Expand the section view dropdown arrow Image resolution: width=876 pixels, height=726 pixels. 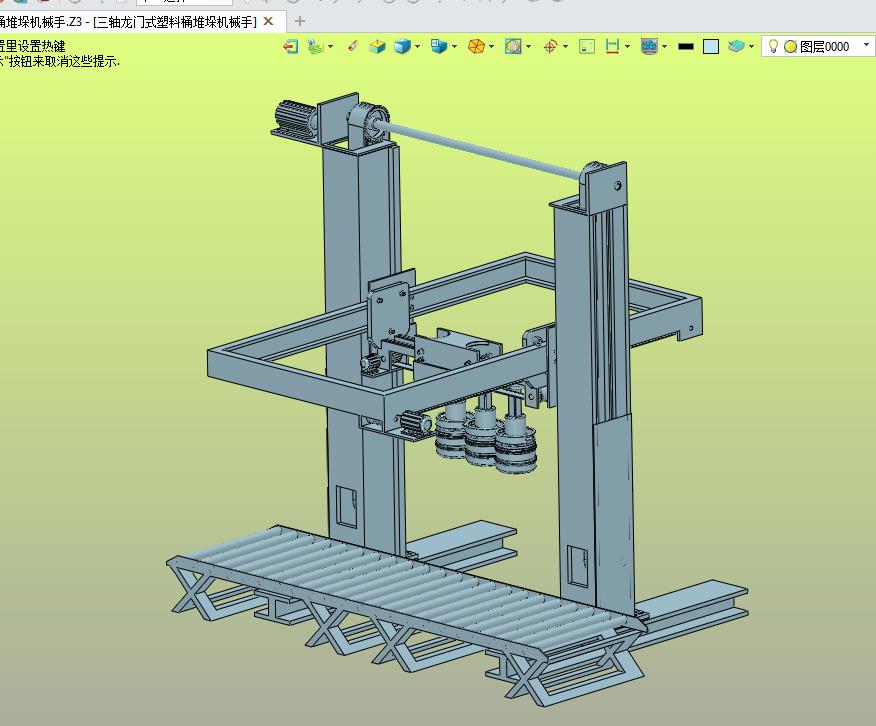click(529, 46)
